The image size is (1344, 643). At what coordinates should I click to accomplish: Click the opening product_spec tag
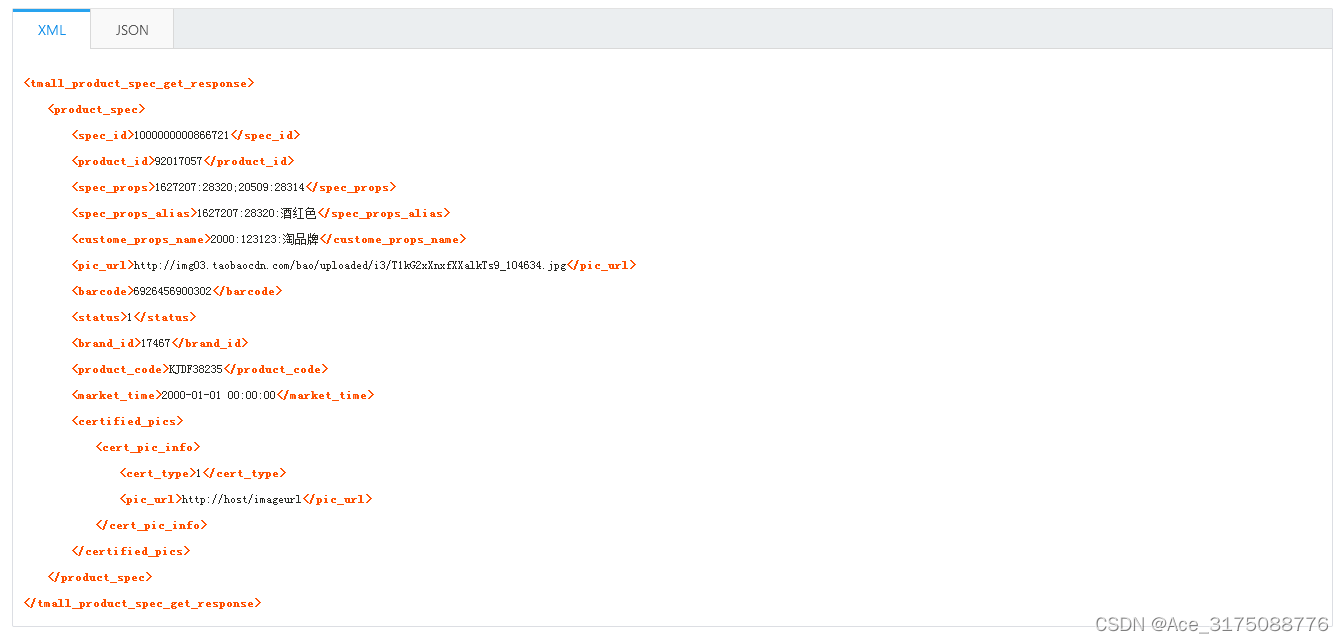click(97, 109)
